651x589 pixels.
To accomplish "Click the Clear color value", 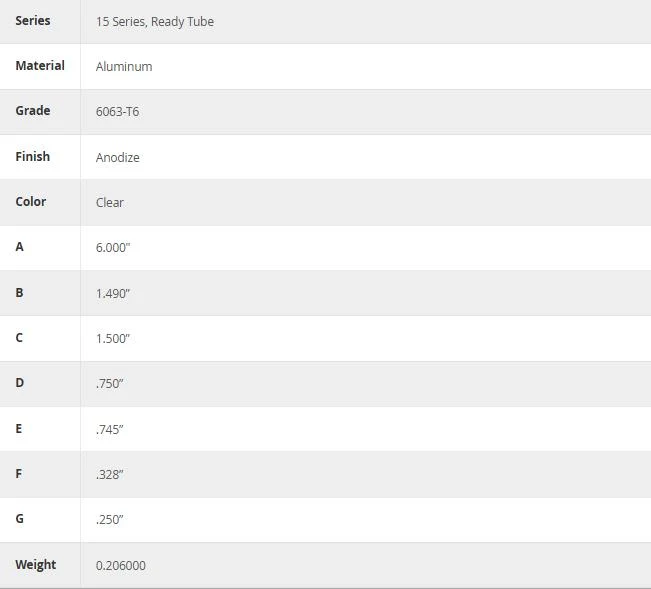I will tap(110, 203).
